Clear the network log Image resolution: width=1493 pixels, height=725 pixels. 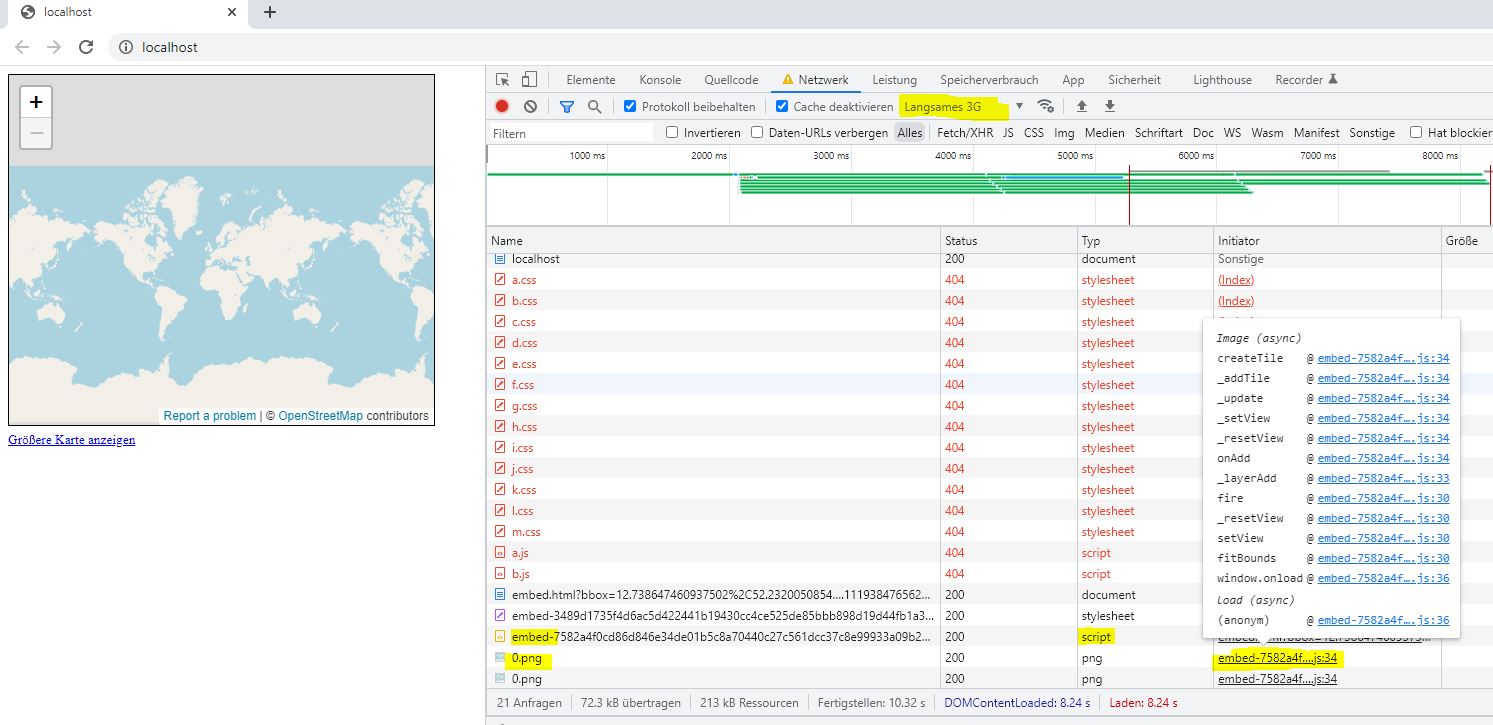tap(531, 107)
